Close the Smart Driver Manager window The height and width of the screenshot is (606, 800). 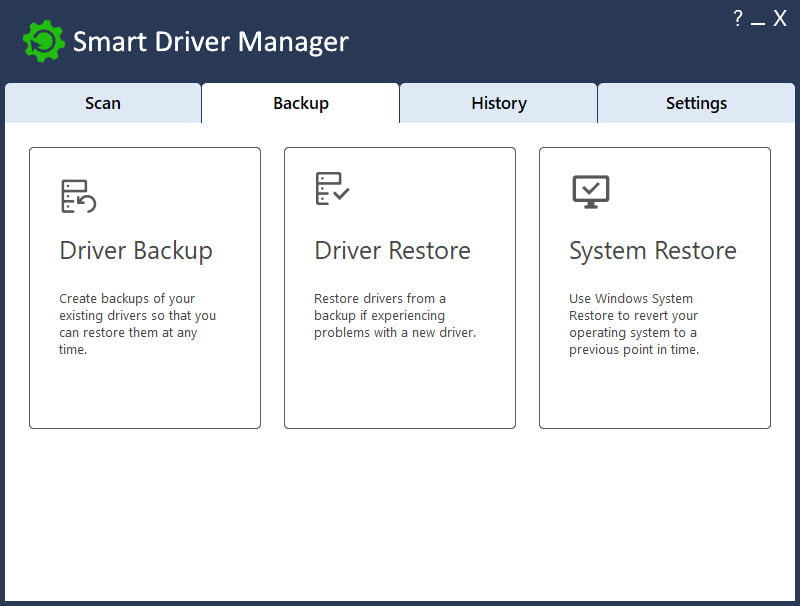click(x=780, y=18)
